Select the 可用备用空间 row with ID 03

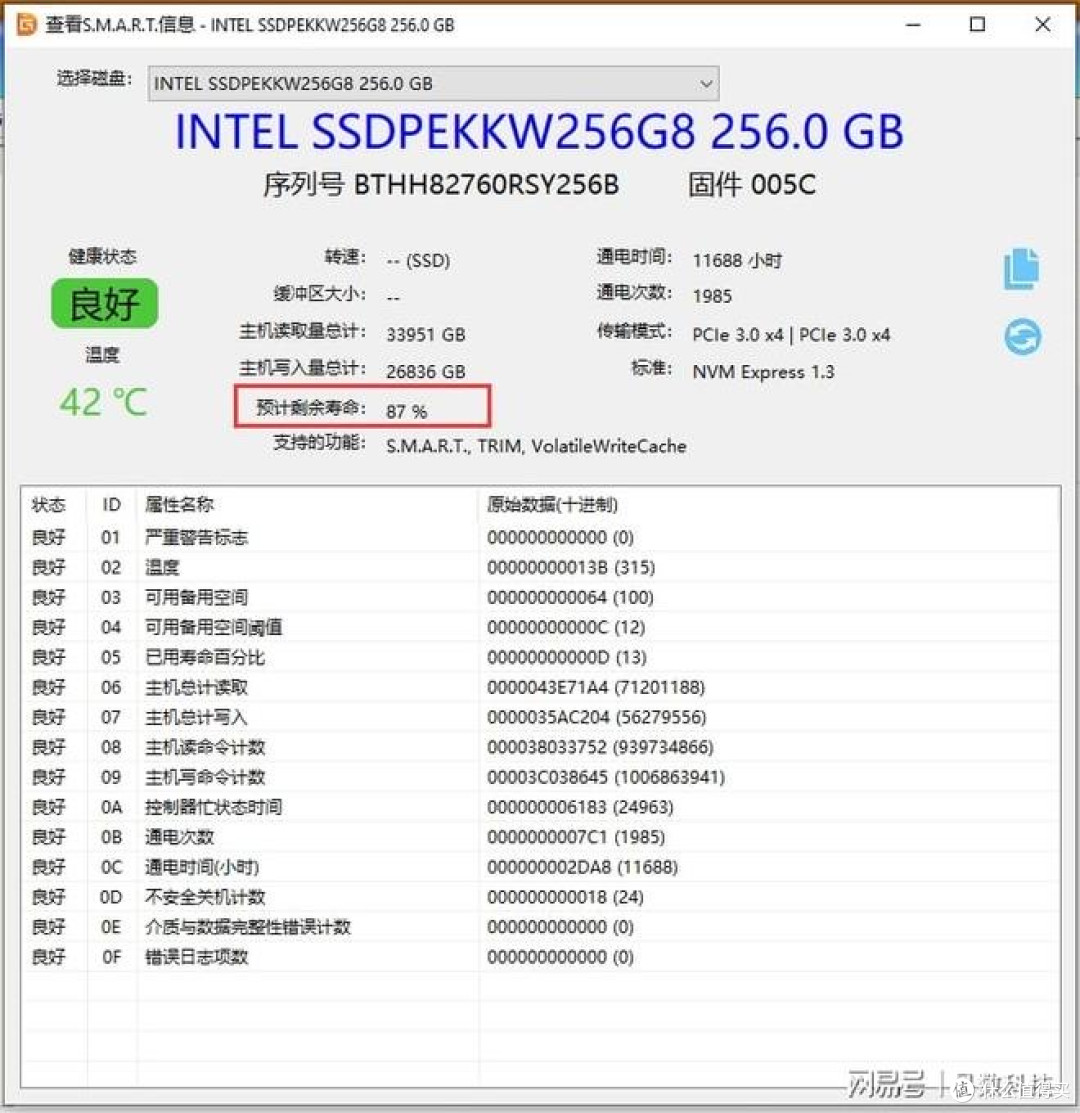coord(541,597)
